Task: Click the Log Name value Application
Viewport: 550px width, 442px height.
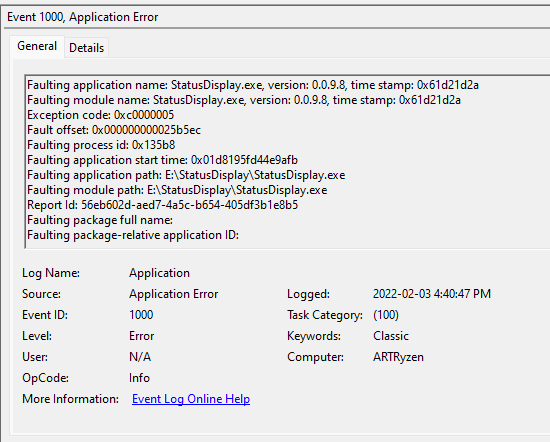Action: [159, 273]
